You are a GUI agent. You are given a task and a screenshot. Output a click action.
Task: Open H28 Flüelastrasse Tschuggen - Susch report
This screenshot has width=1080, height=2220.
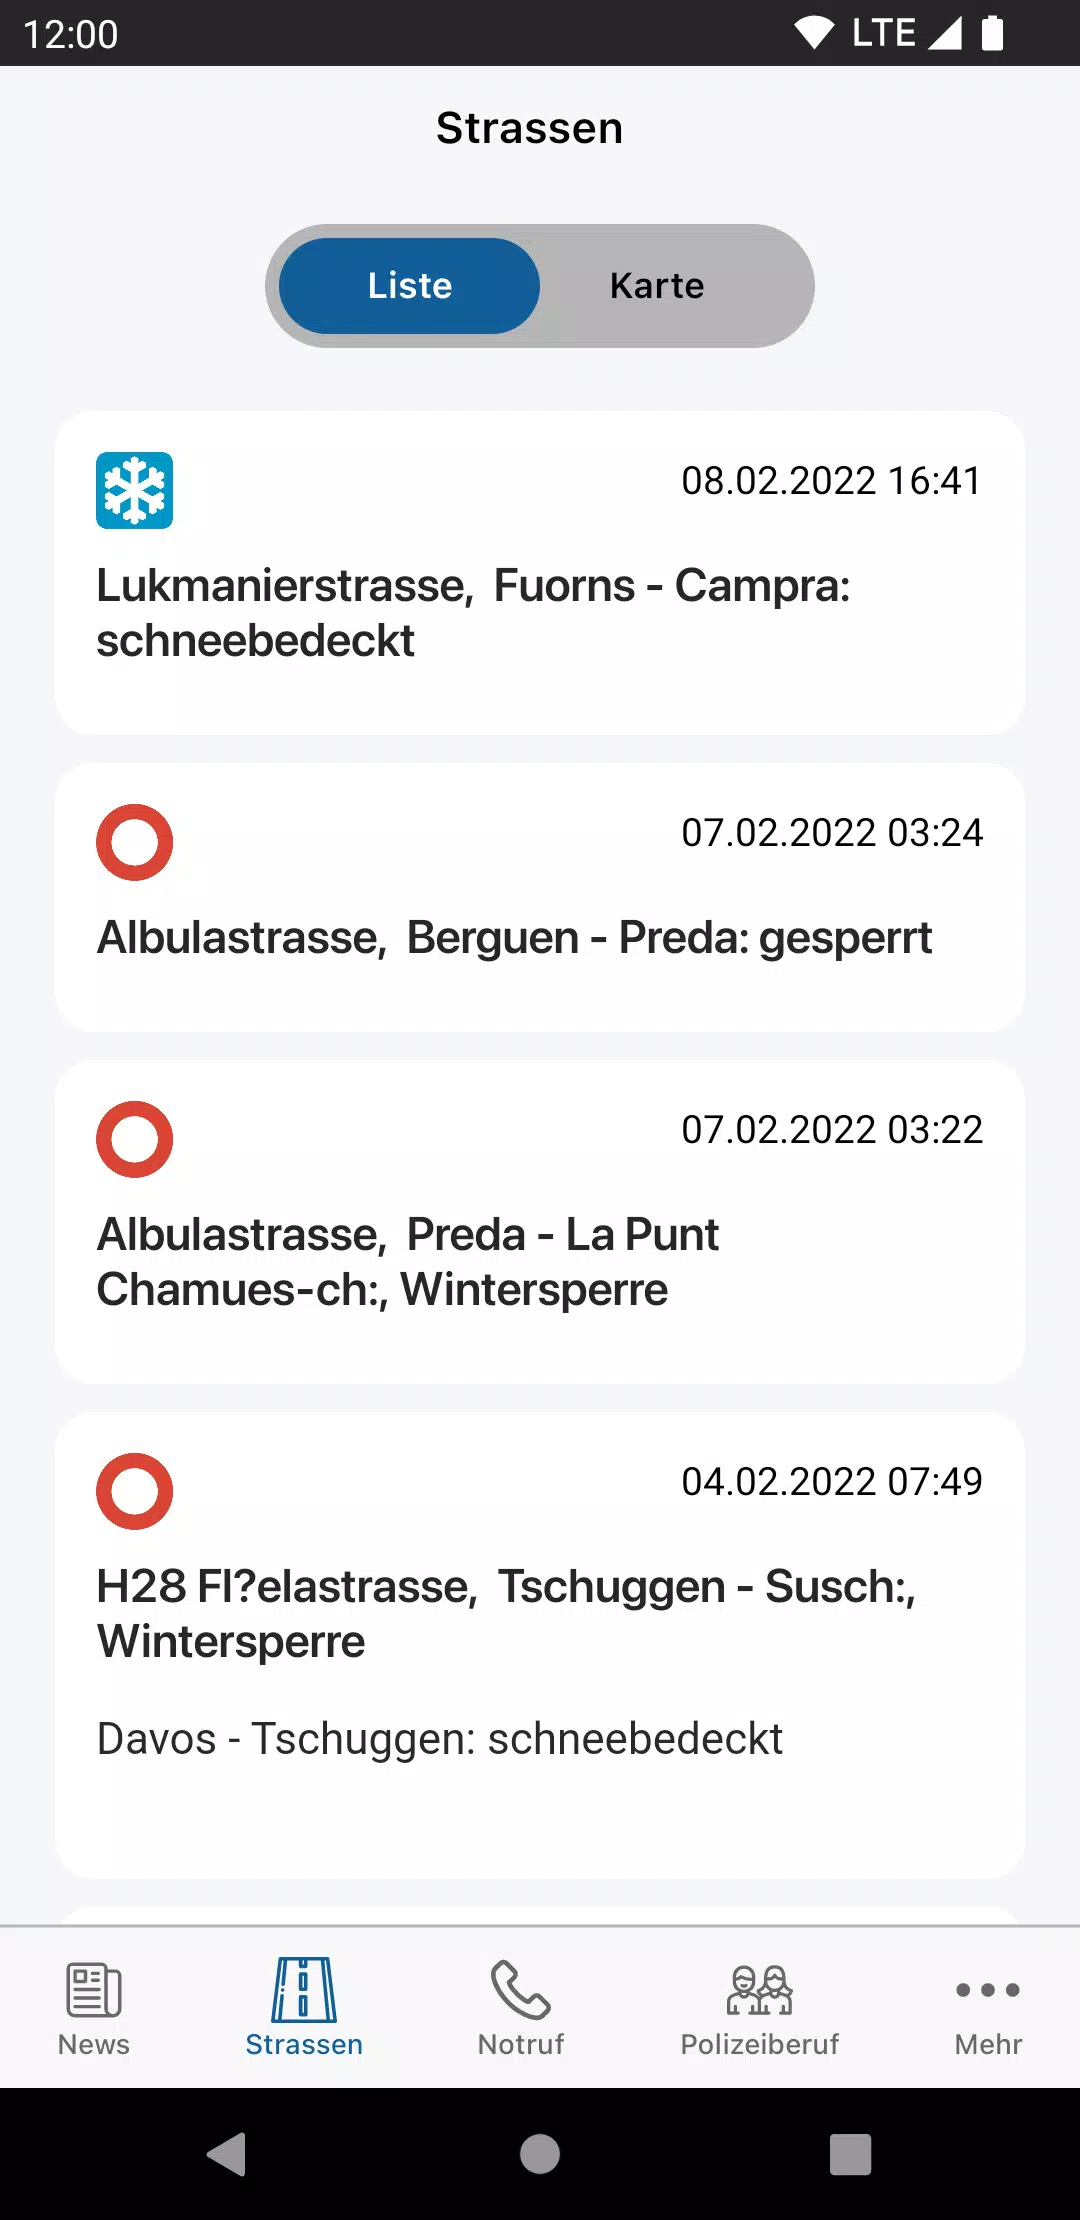[x=505, y=1613]
